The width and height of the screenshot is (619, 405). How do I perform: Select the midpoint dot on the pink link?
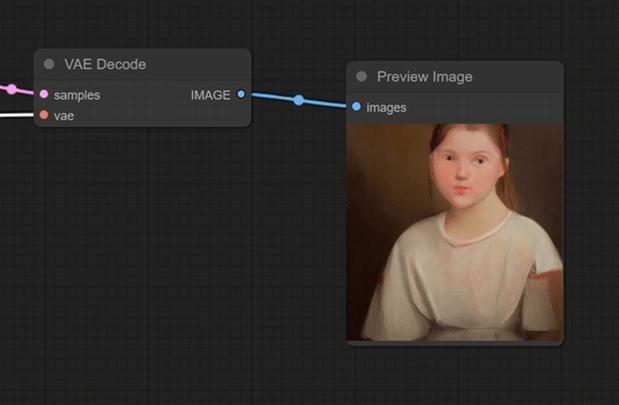coord(11,90)
